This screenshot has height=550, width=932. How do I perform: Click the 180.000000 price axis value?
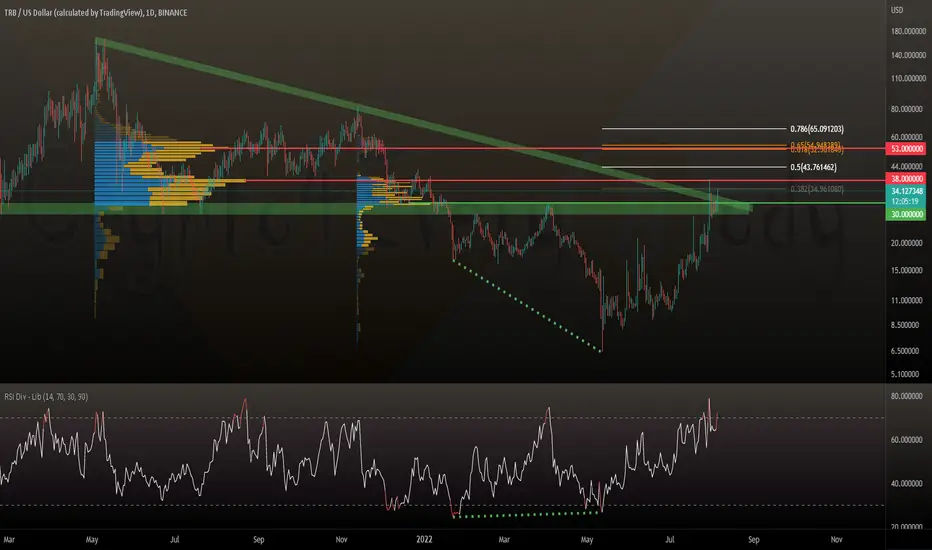(908, 31)
